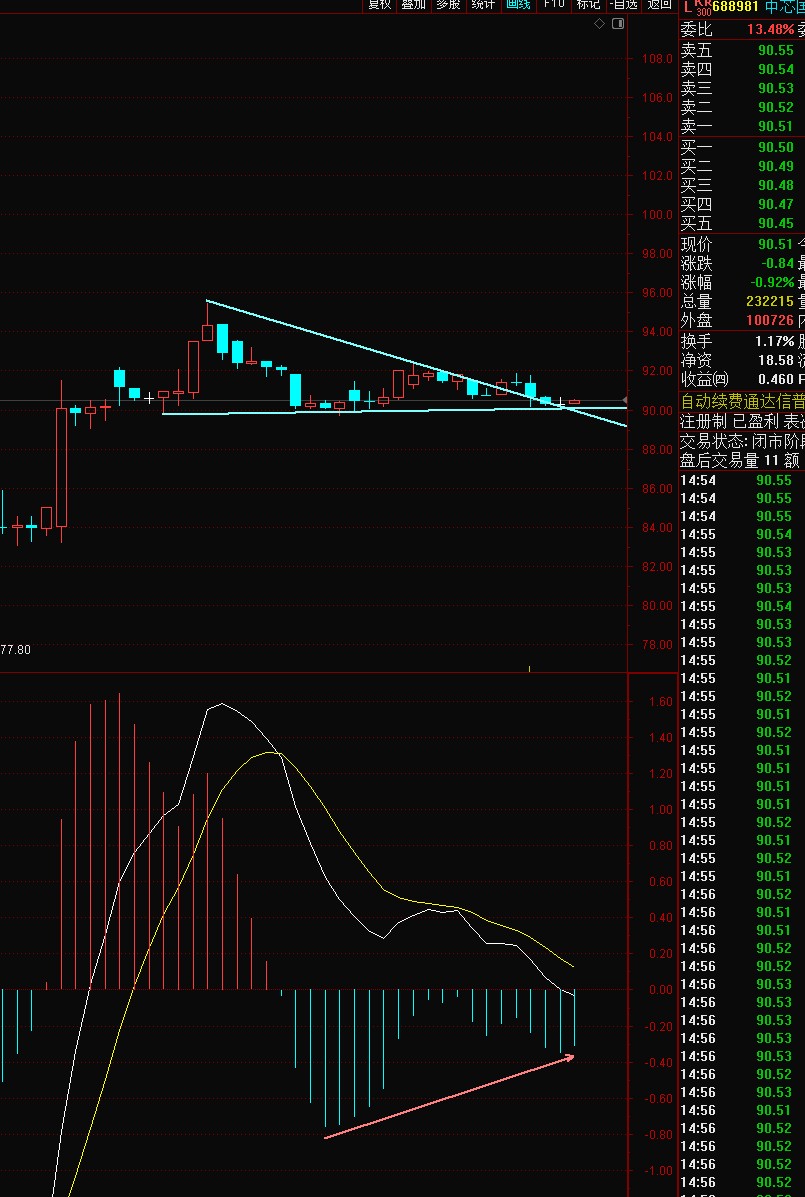Click the 现价 90.51 value
The width and height of the screenshot is (805, 1197).
coord(776,244)
